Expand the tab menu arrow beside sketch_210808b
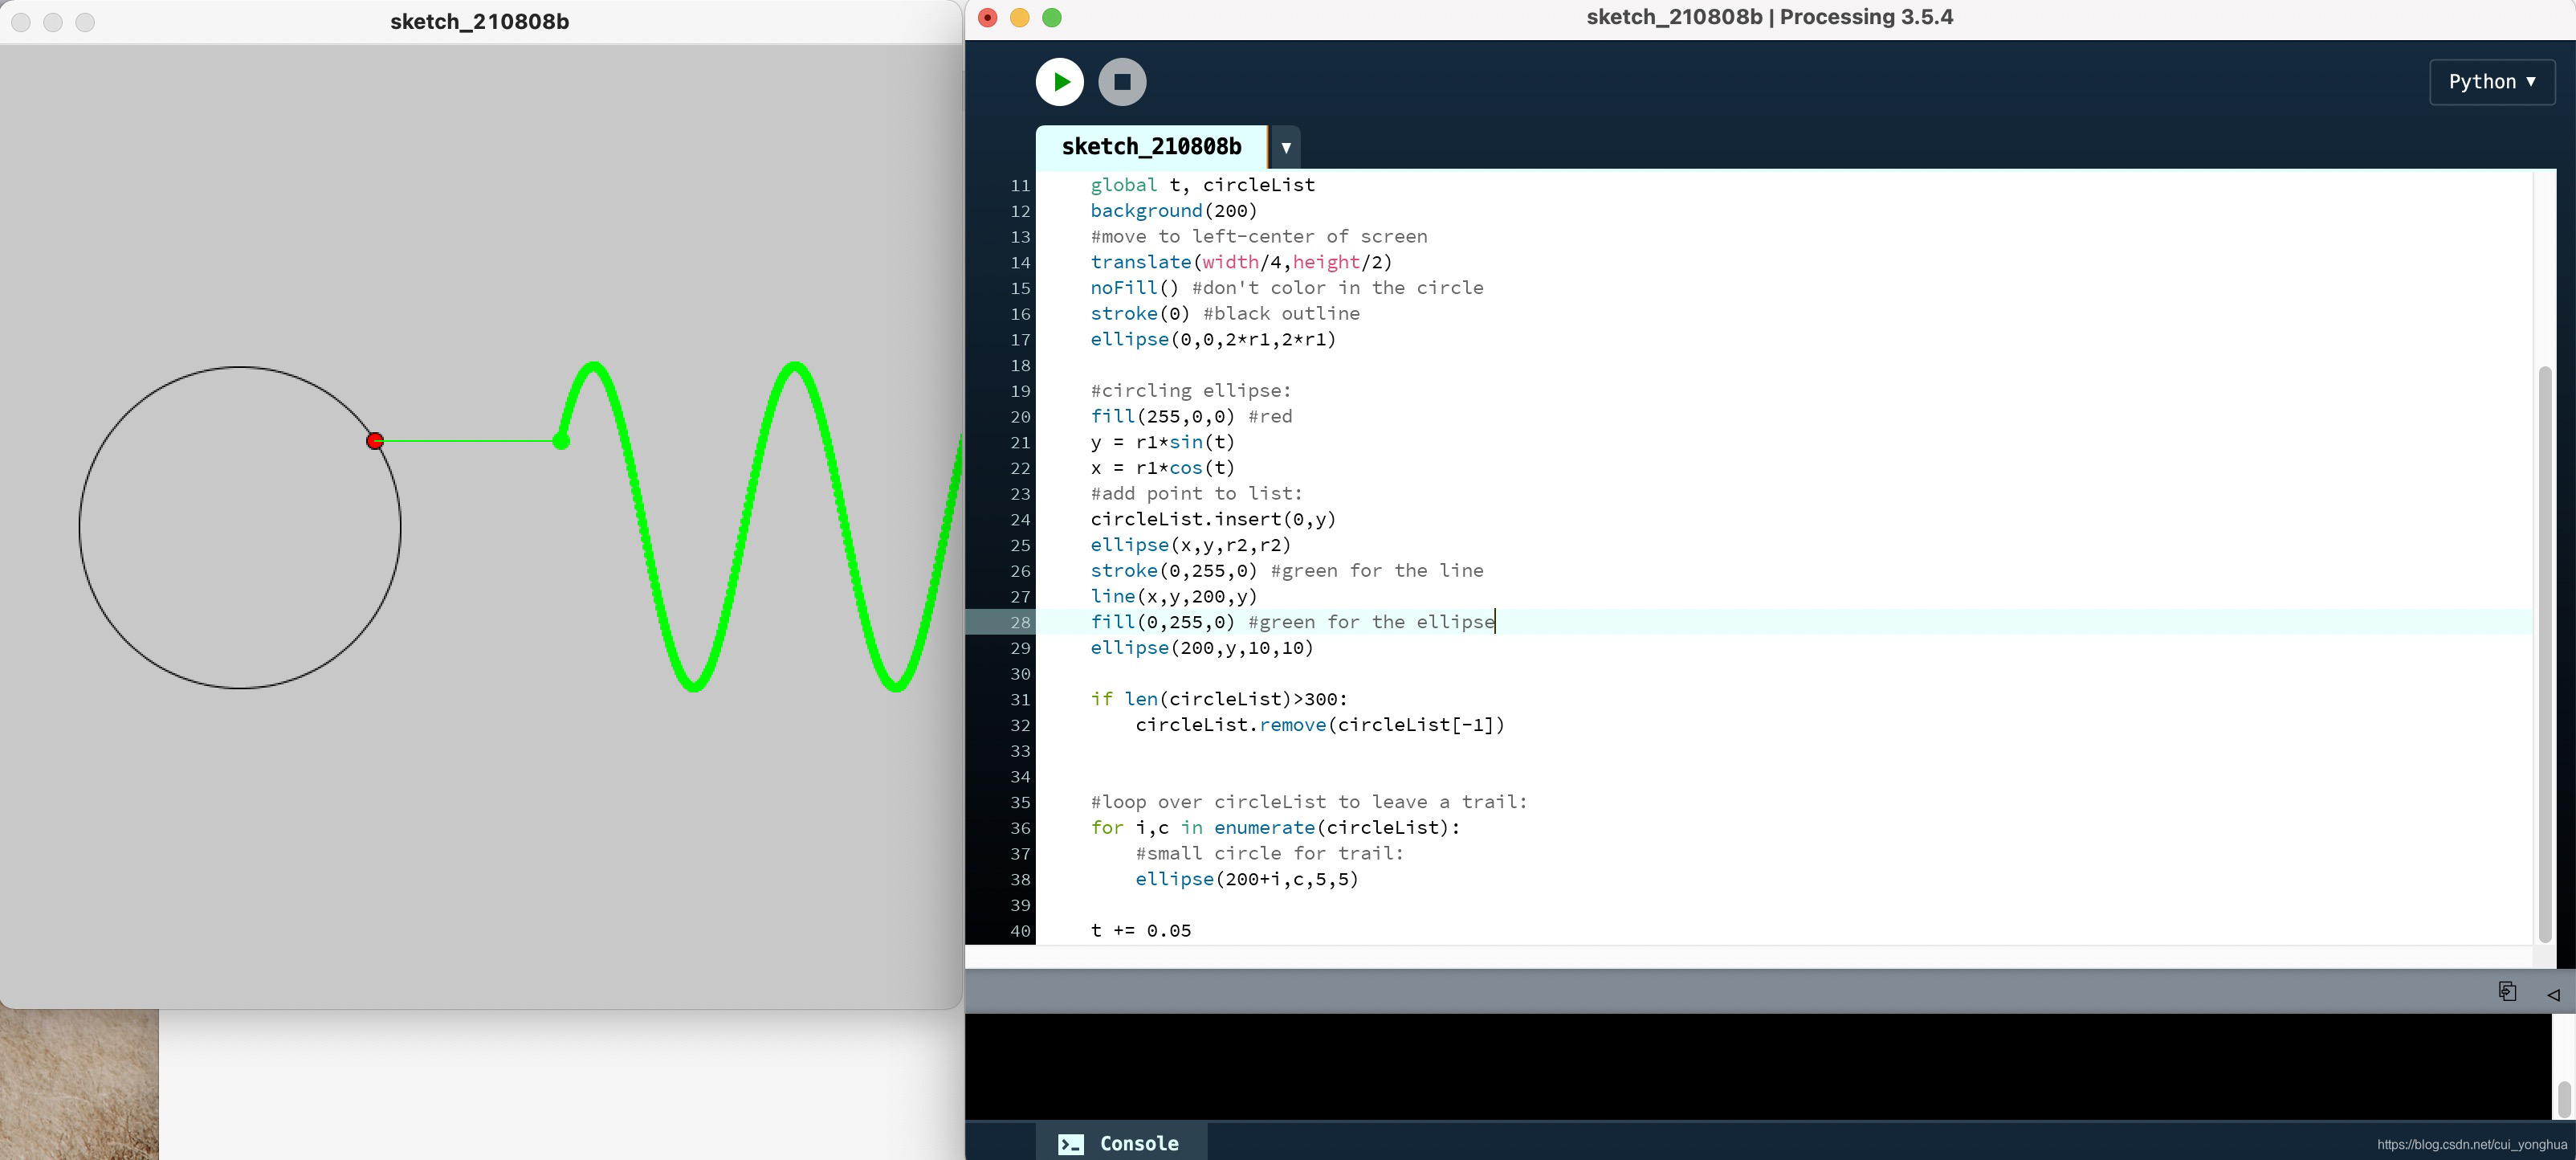2576x1160 pixels. coord(1285,147)
